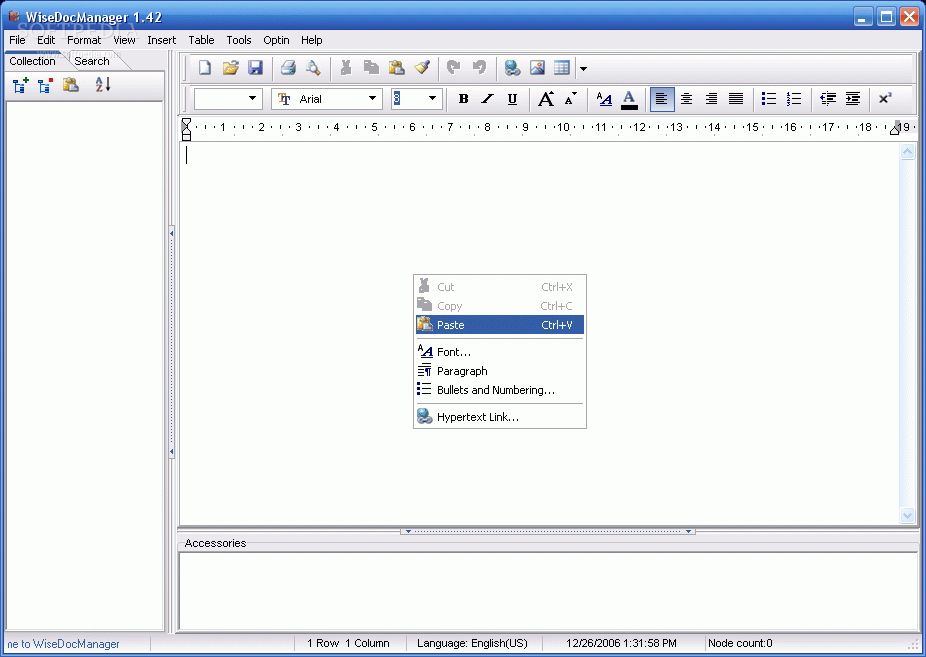Increase paragraph indent icon
Viewport: 926px width, 657px height.
pos(853,99)
